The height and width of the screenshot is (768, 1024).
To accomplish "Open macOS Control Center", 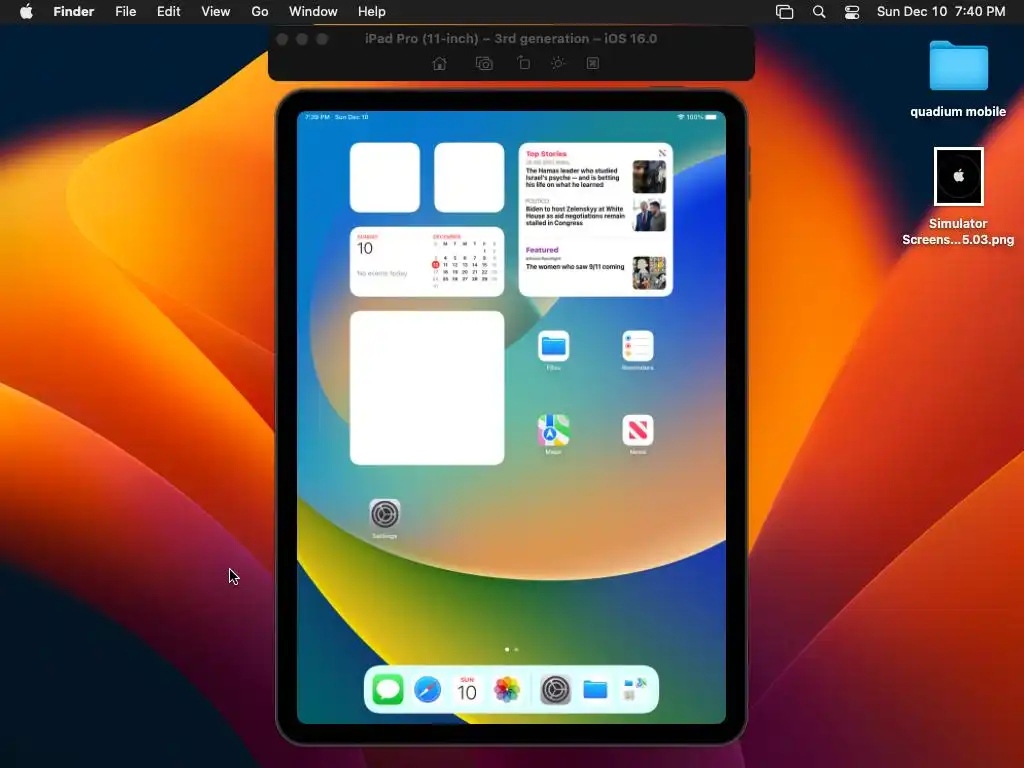I will (852, 12).
